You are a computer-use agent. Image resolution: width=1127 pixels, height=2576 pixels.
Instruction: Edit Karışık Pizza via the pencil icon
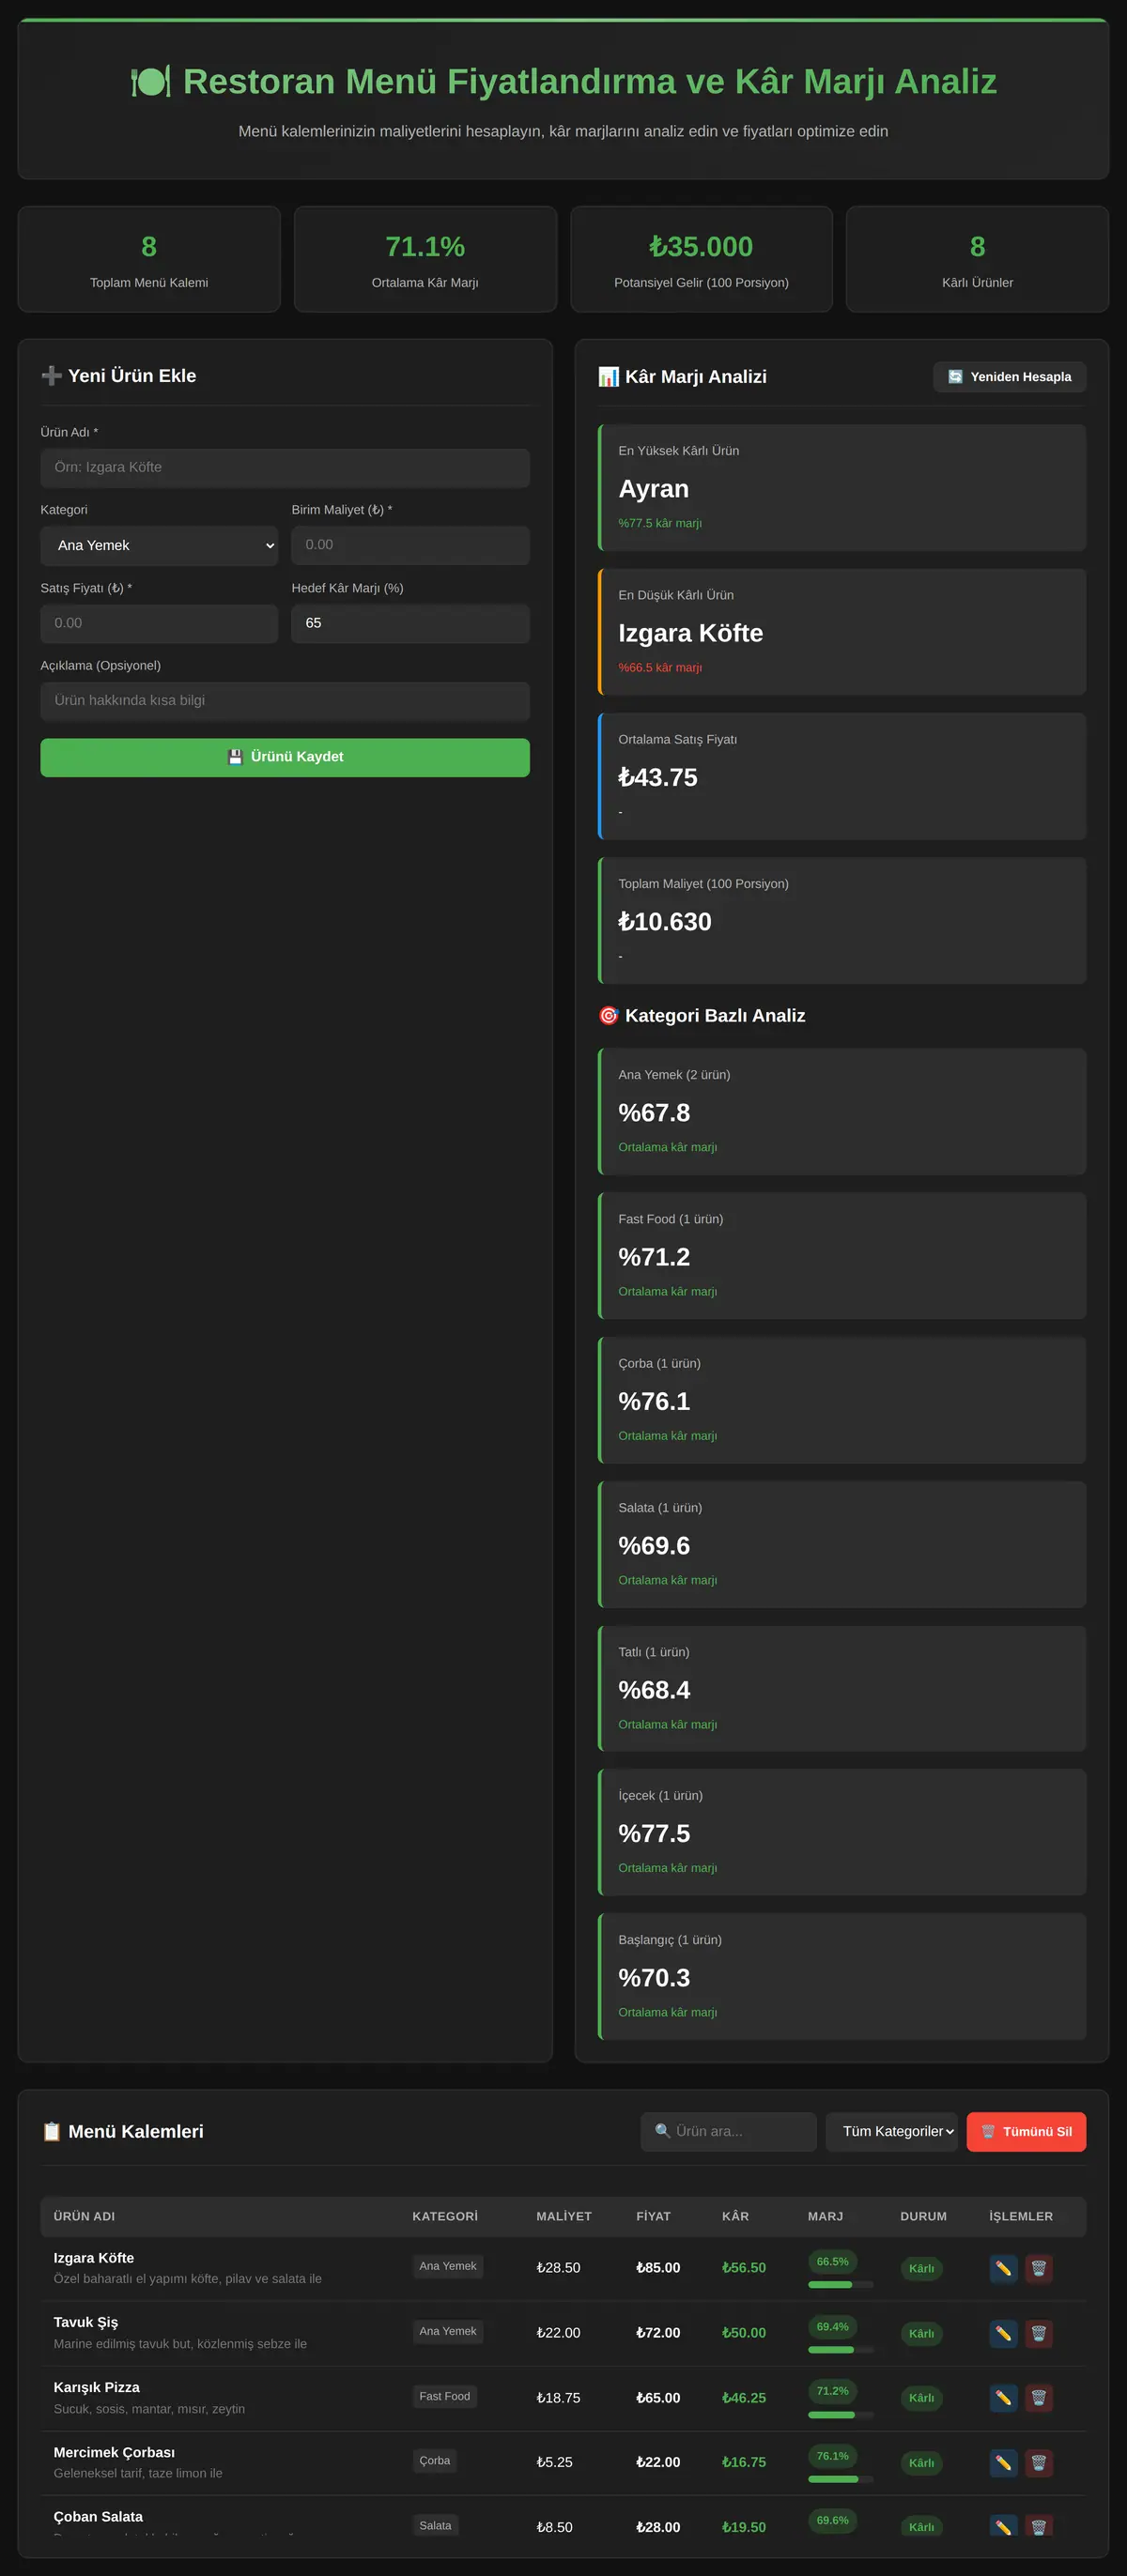(1003, 2398)
